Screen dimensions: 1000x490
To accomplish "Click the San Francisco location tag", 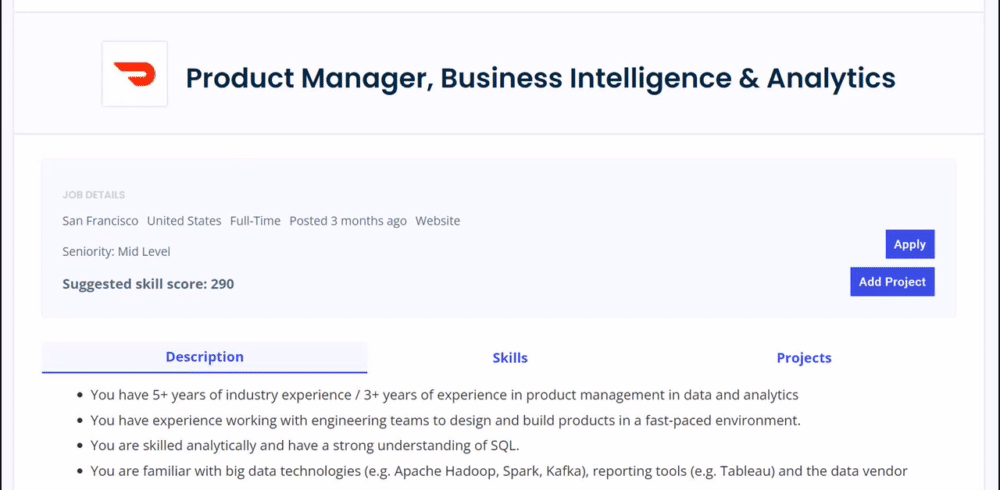I will tap(100, 221).
